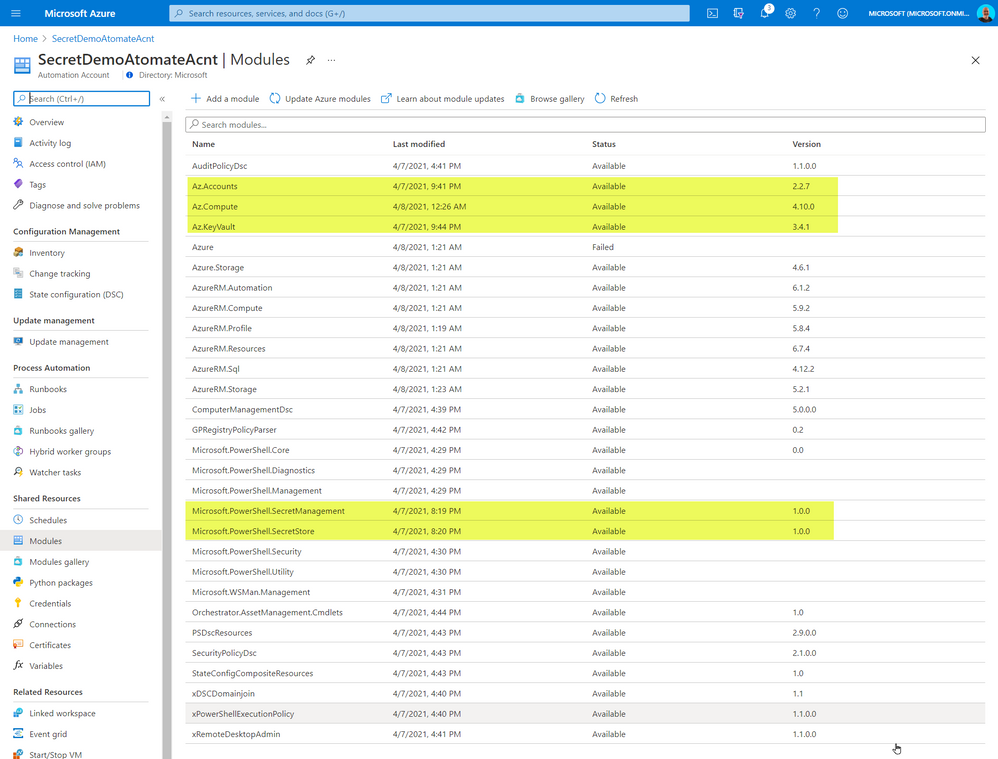Open the directory and subscription filter icon
This screenshot has width=998, height=759.
[x=738, y=13]
